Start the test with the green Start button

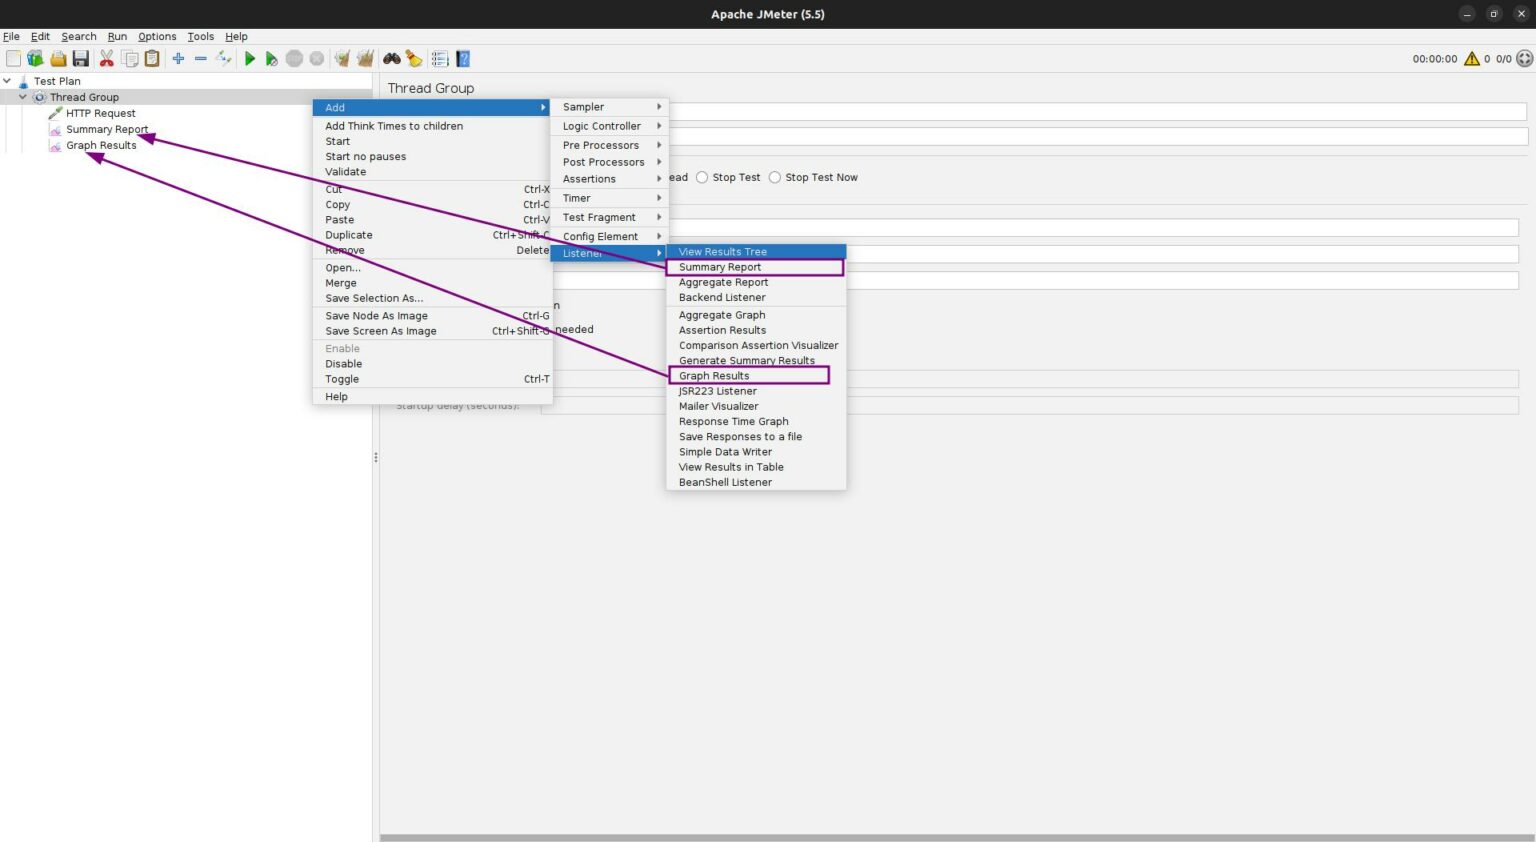pyautogui.click(x=249, y=58)
